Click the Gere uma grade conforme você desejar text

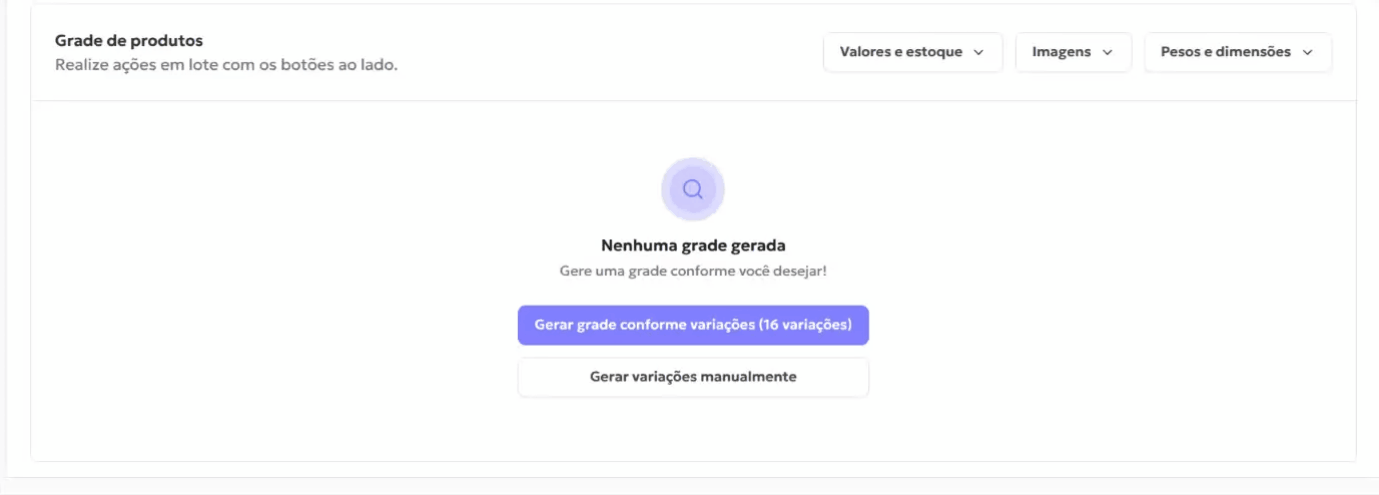coord(693,271)
